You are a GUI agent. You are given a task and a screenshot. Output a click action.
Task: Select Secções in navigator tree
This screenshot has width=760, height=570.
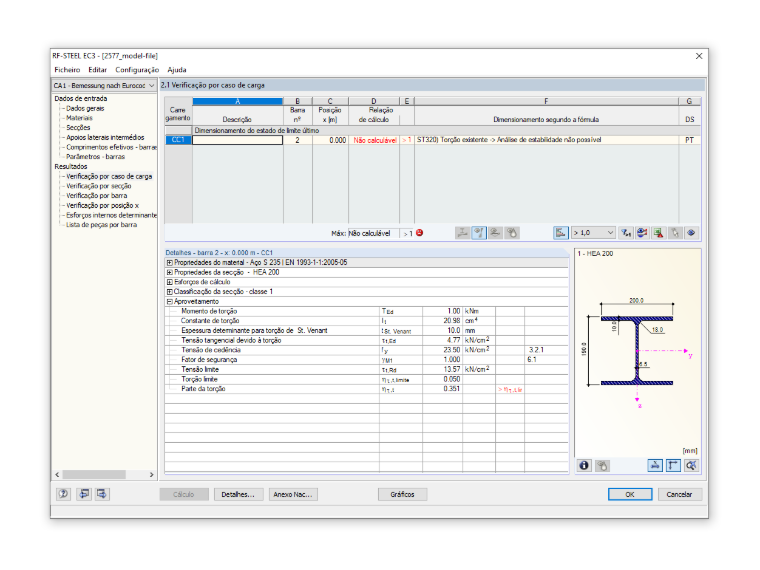click(x=78, y=127)
